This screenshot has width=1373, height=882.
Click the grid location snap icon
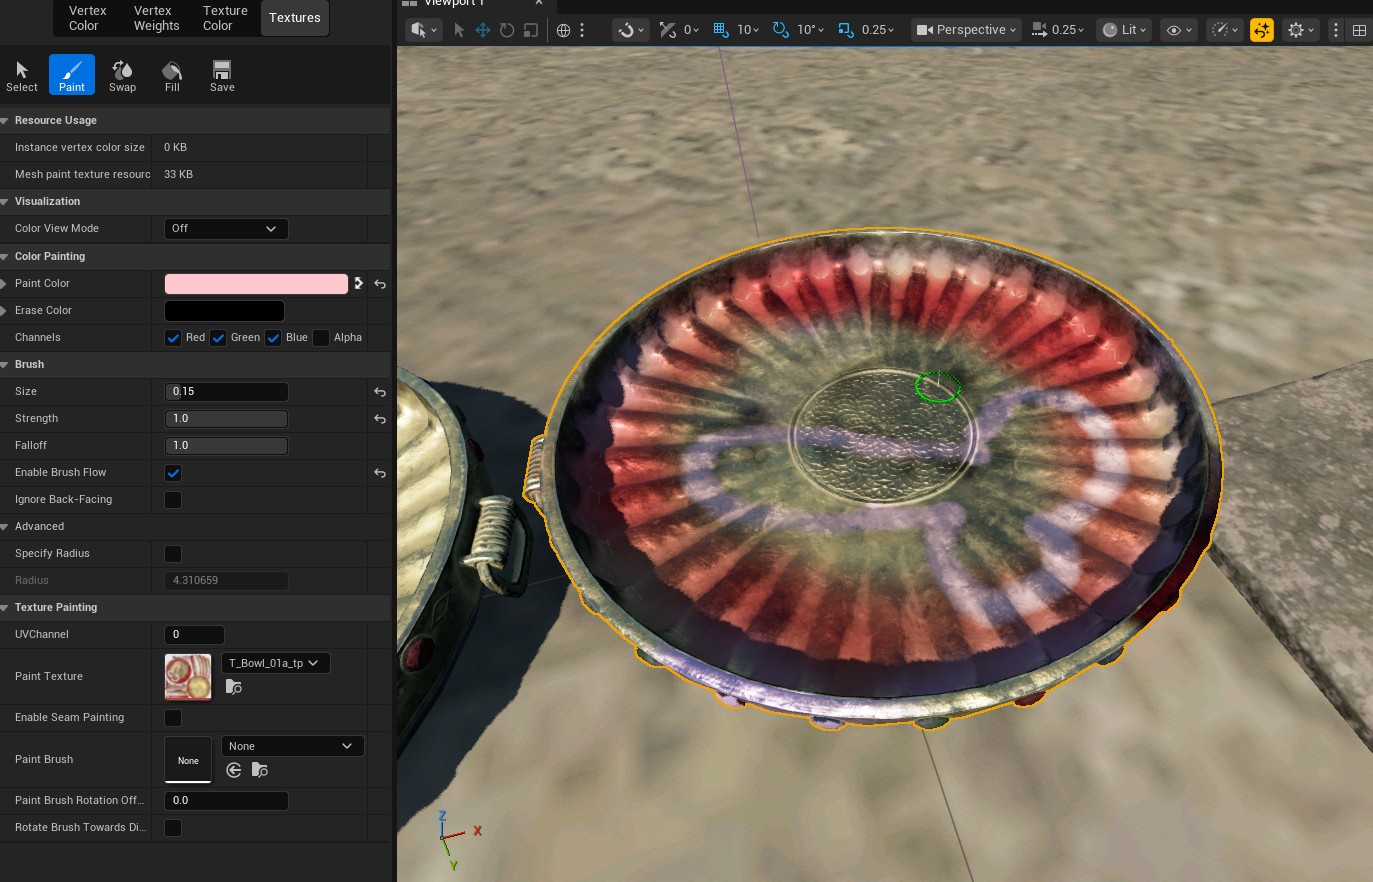[720, 30]
